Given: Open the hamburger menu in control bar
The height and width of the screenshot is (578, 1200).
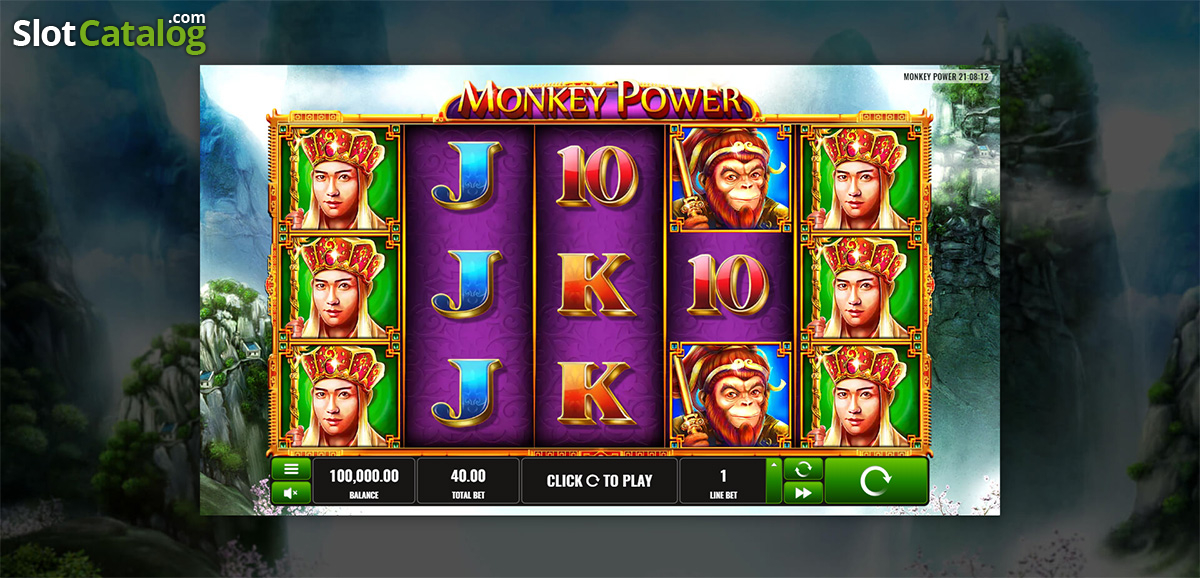Looking at the screenshot, I should [291, 469].
